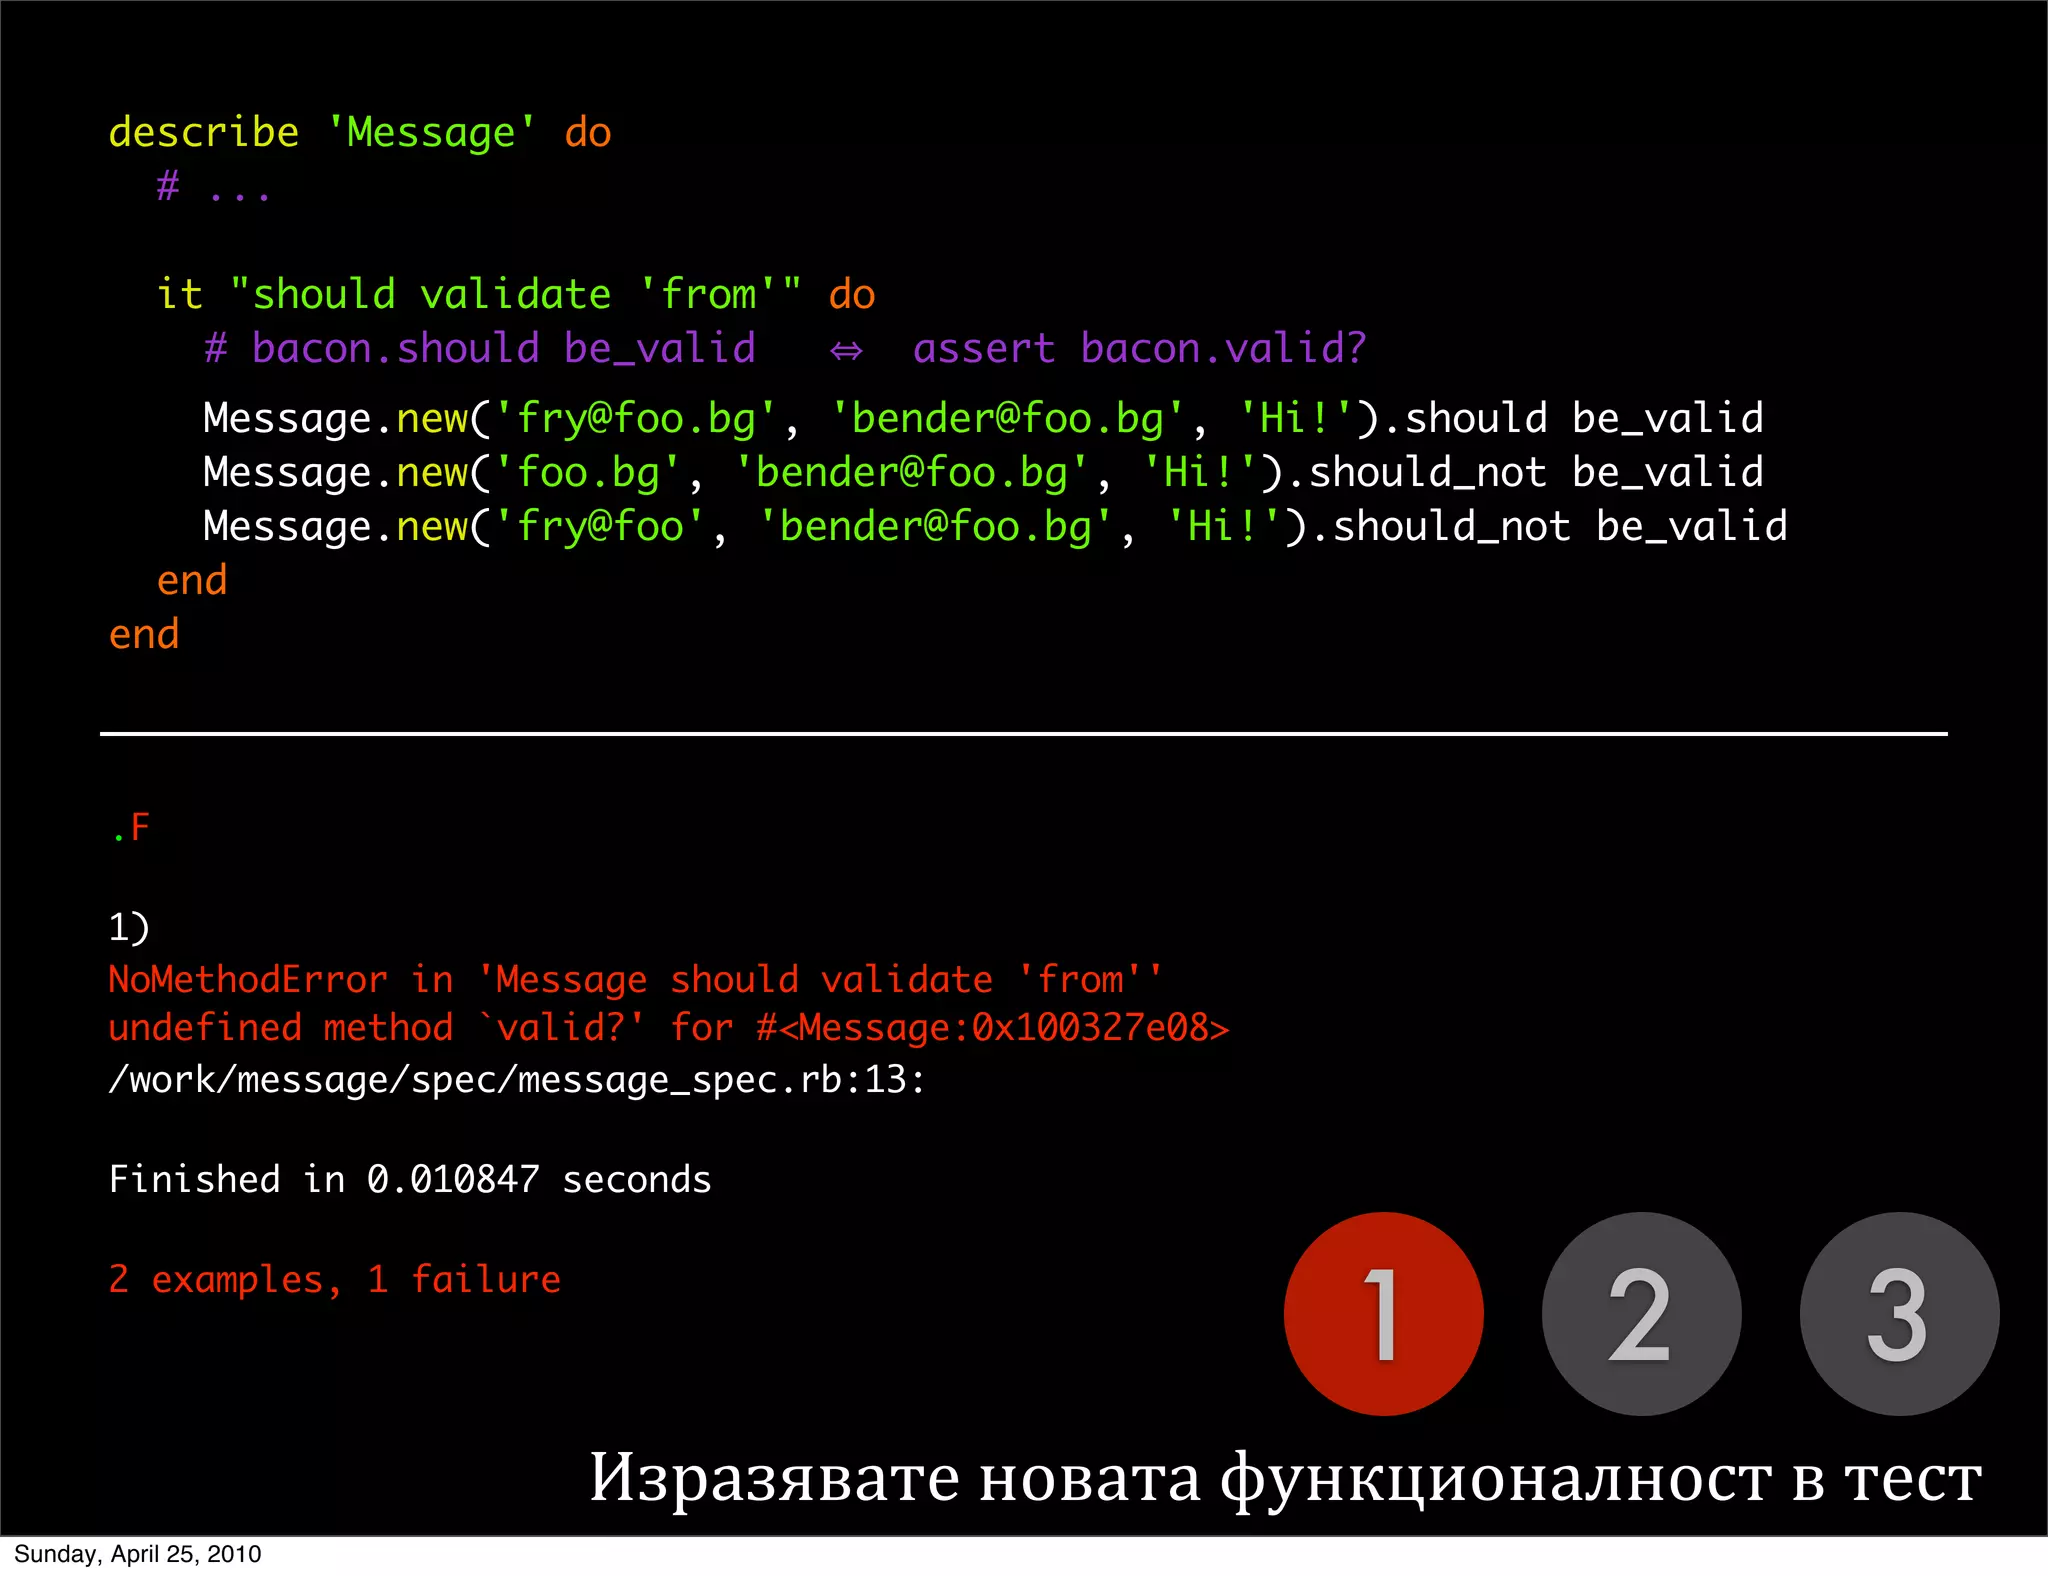Viewport: 2048px width, 1576px height.
Task: Click the gray step 3 circle
Action: tap(1898, 1313)
